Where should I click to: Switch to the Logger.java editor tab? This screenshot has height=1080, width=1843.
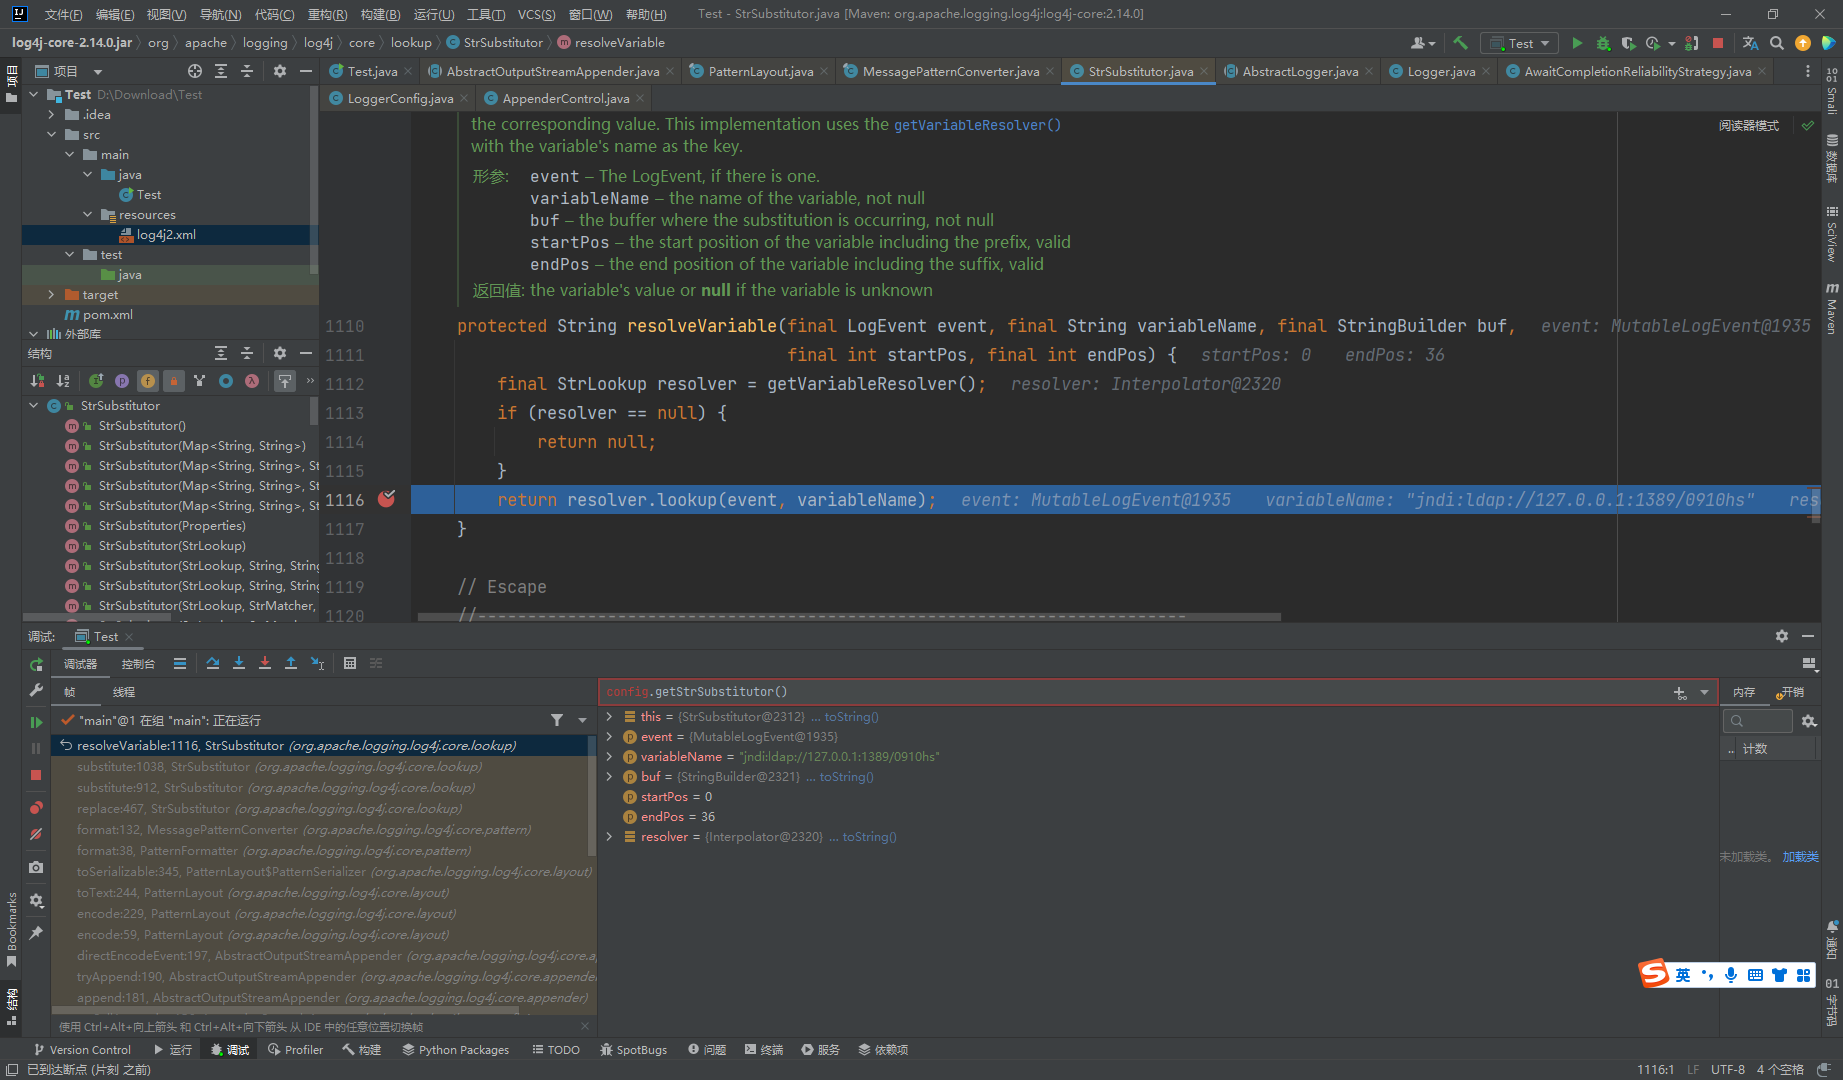click(1441, 71)
